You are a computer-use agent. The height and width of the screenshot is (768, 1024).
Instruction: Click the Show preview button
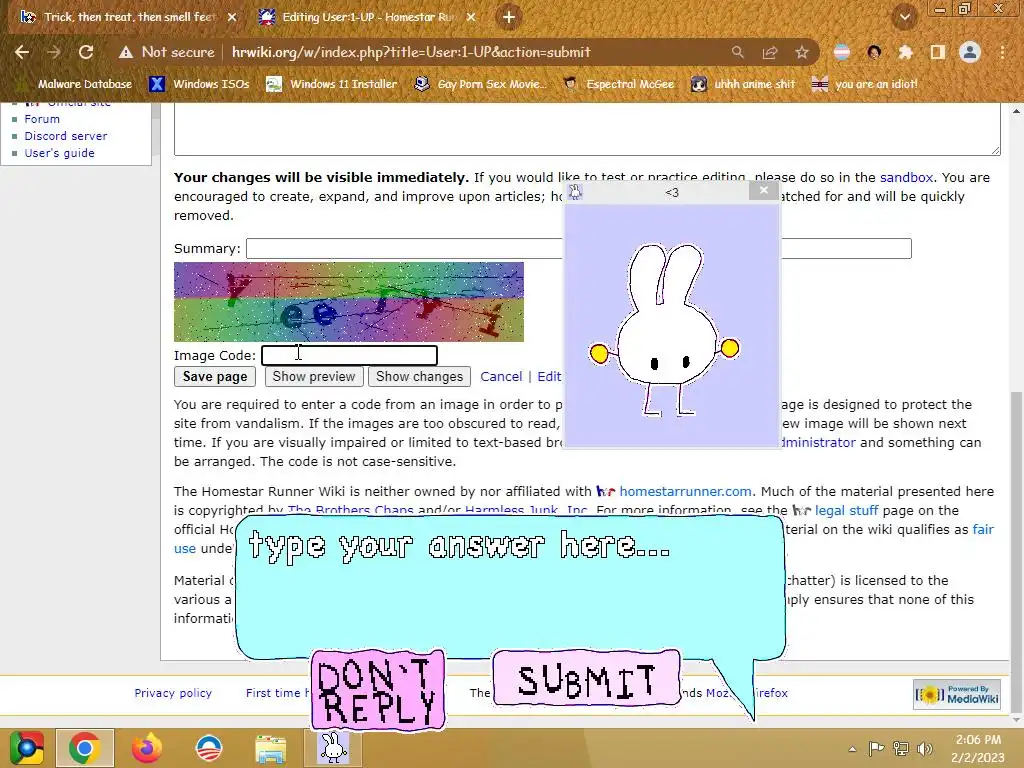[313, 377]
